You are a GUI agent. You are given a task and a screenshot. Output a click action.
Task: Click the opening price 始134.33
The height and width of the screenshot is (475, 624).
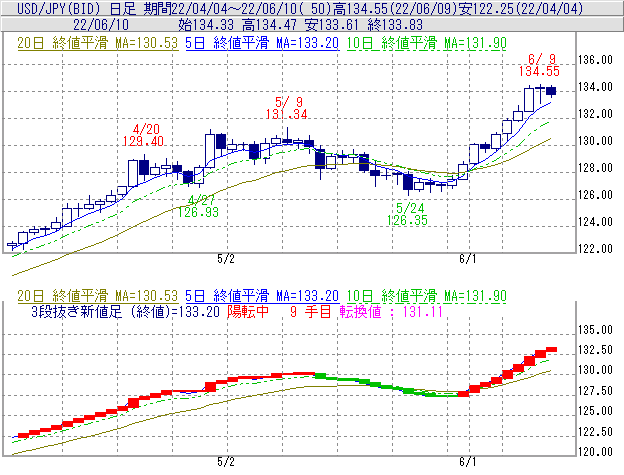tap(205, 25)
